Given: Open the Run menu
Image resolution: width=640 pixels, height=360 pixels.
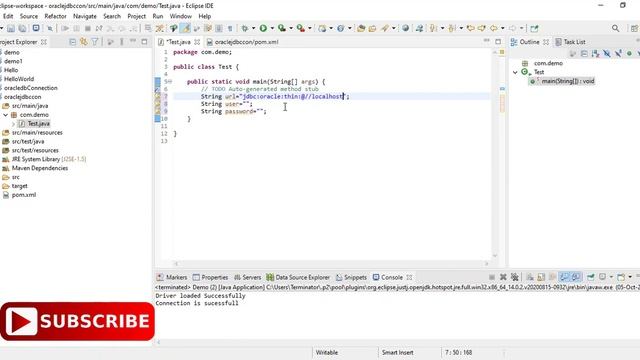Looking at the screenshot, I should click(x=158, y=16).
